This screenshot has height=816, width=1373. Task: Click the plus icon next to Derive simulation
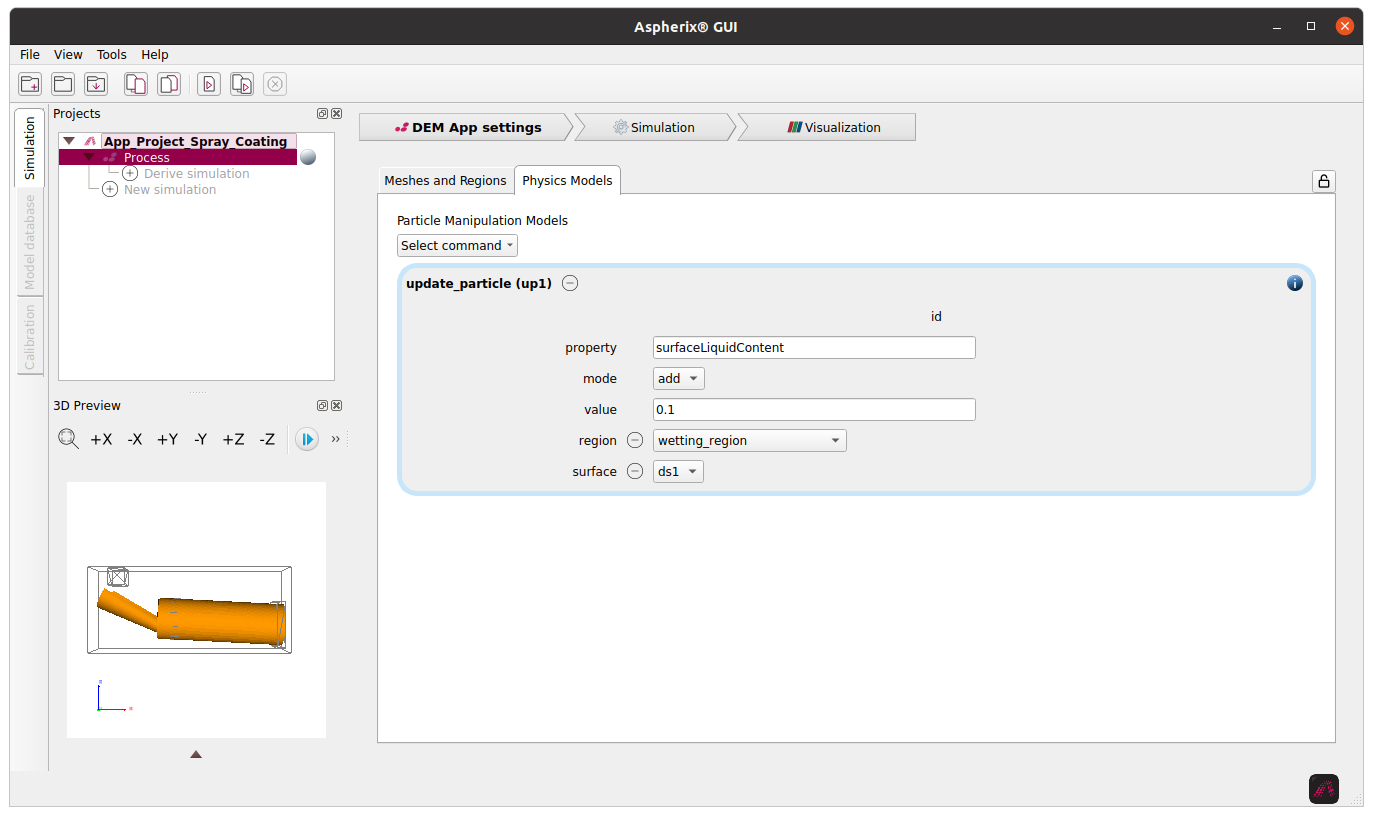(x=130, y=174)
